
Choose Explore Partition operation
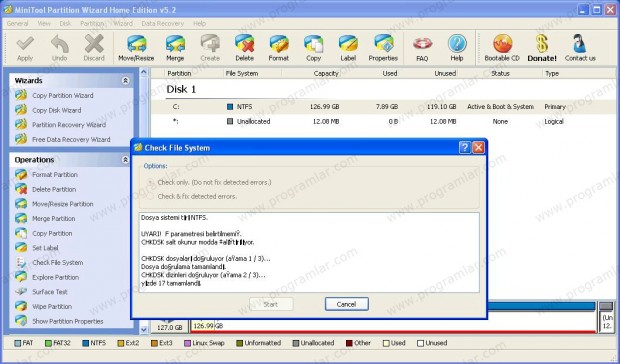[x=55, y=277]
